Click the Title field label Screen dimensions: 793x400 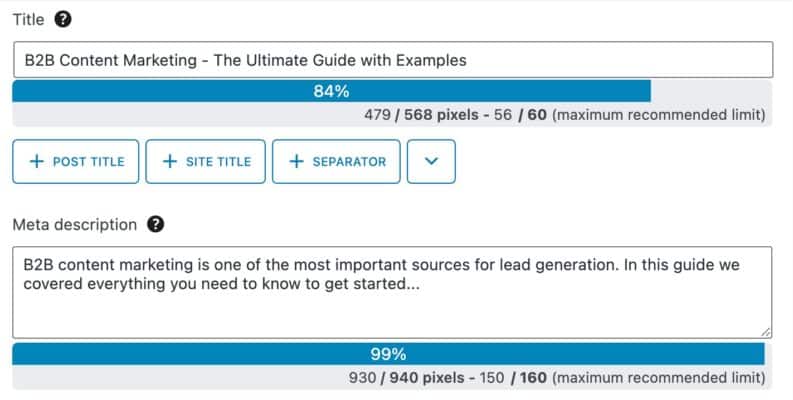[x=28, y=20]
